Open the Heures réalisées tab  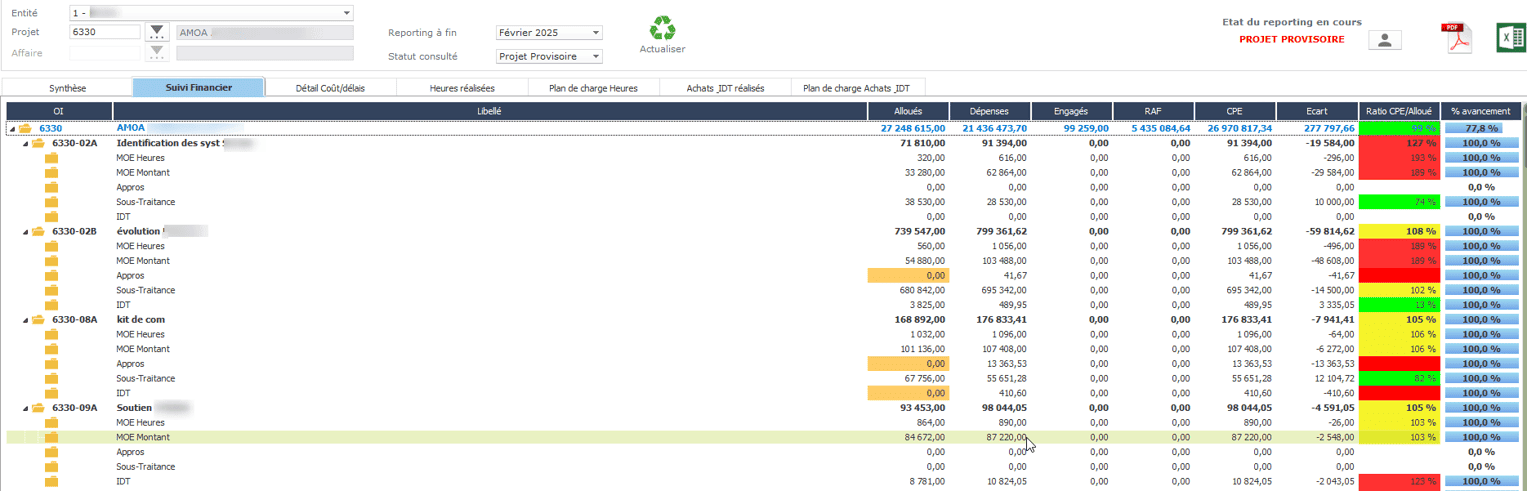462,88
